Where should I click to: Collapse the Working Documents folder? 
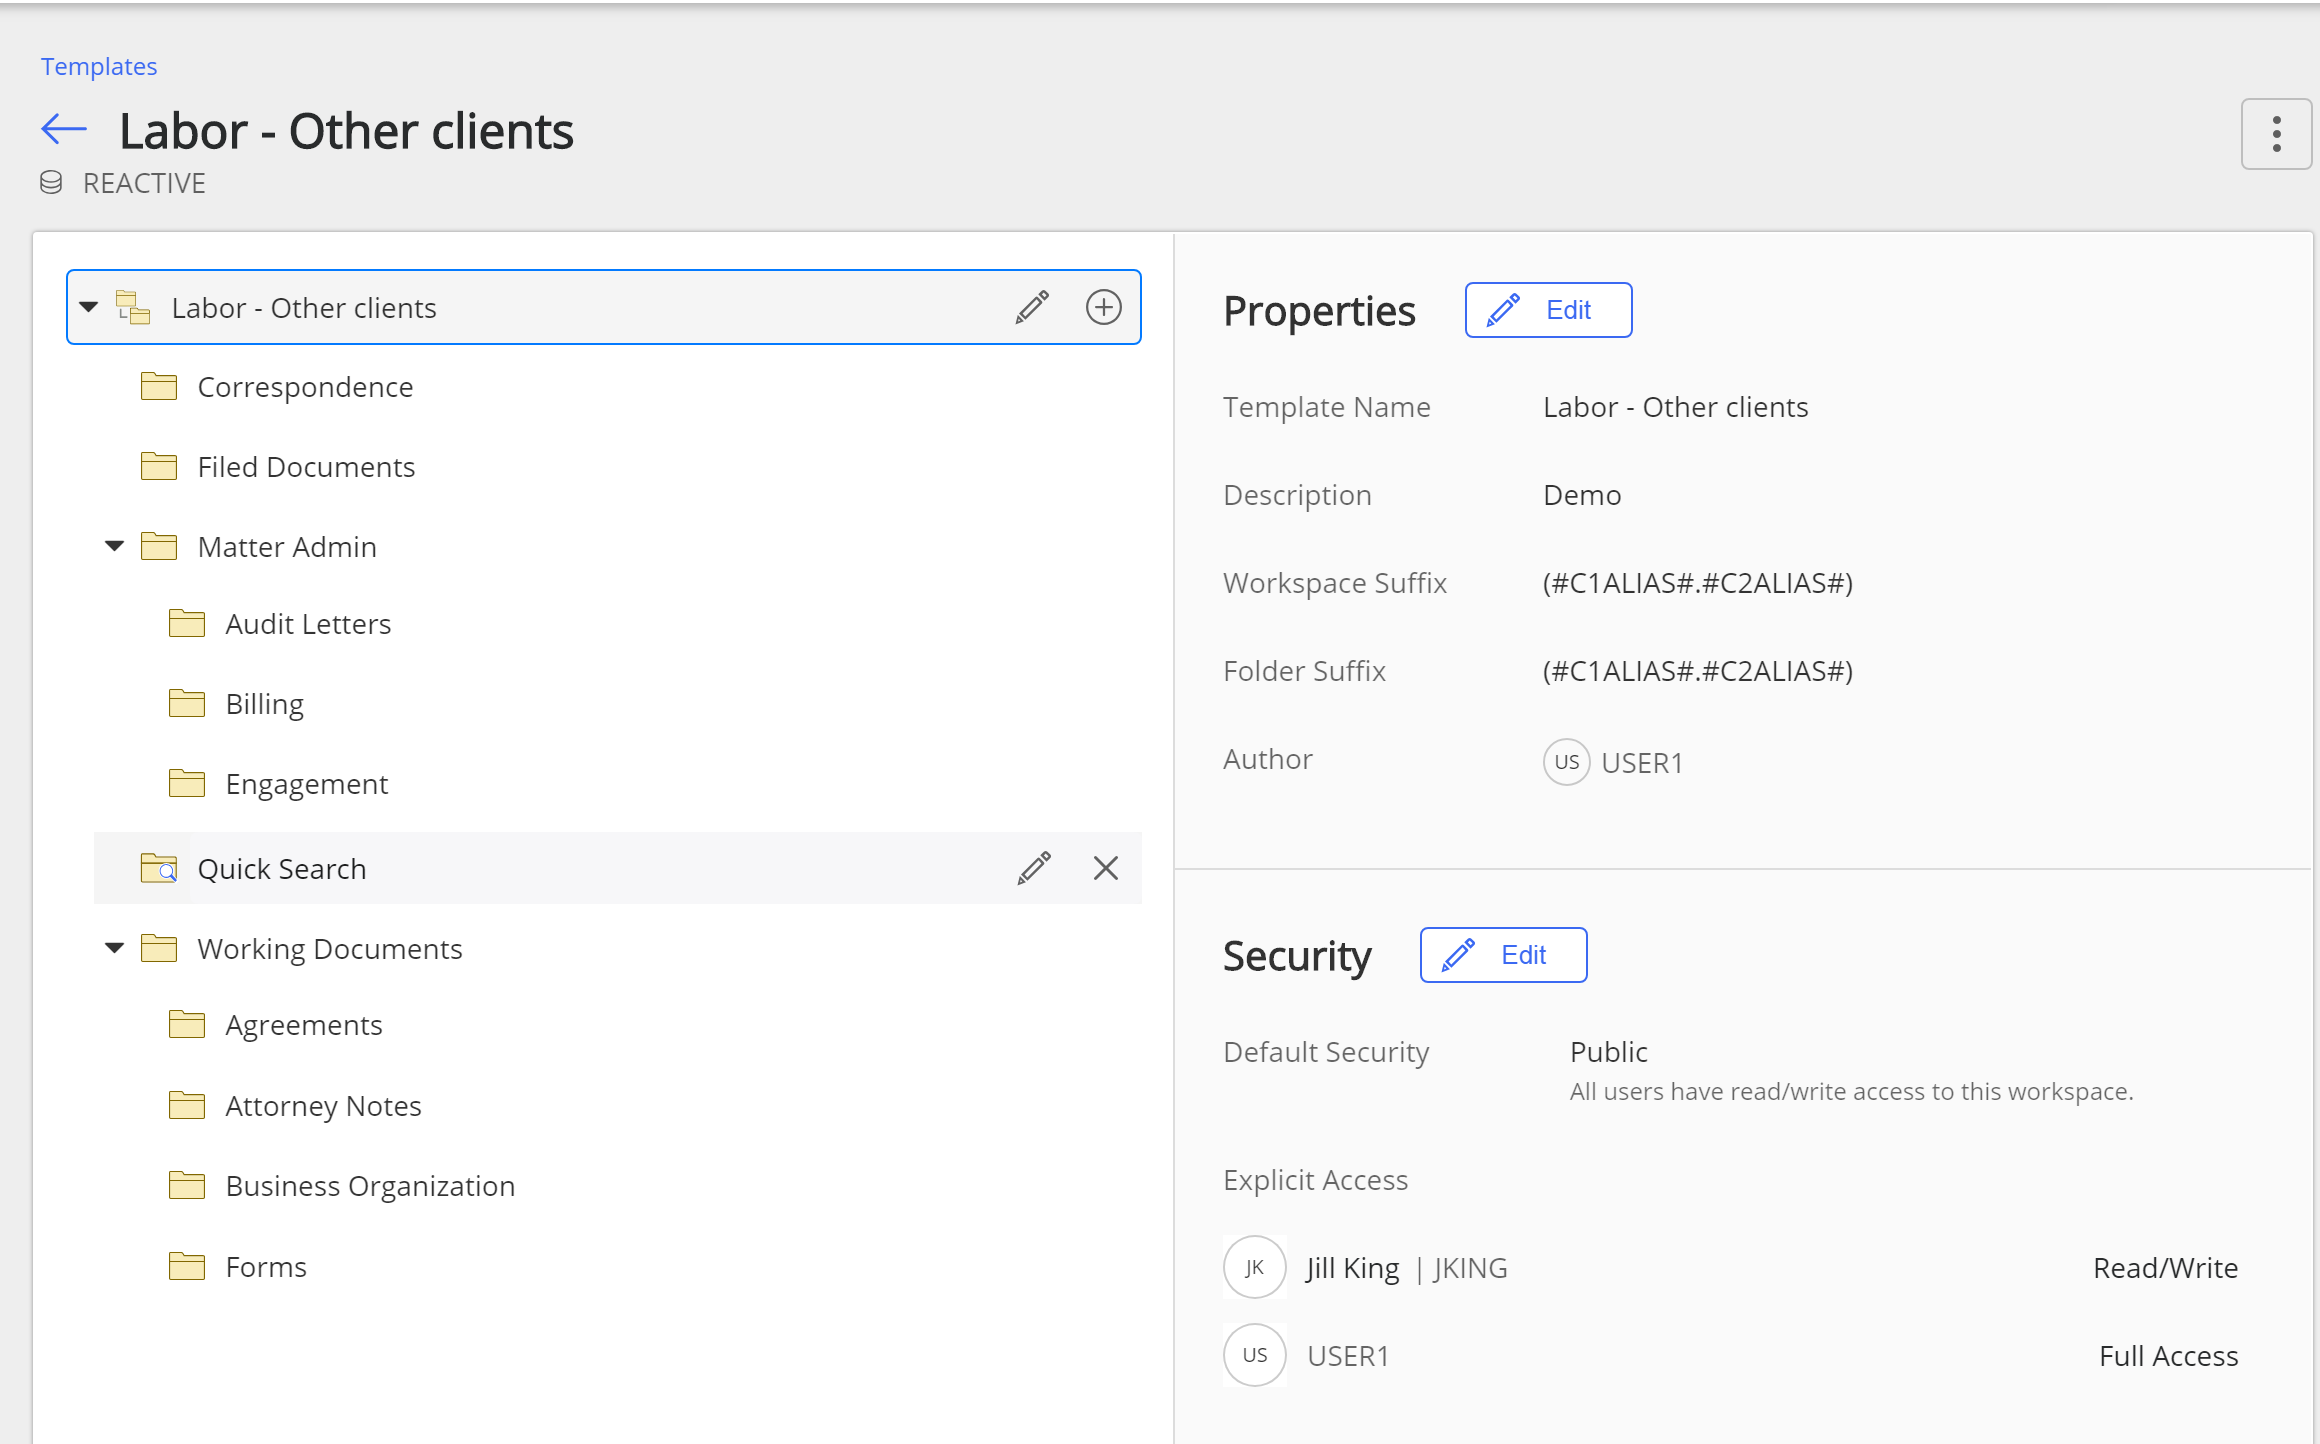click(115, 948)
